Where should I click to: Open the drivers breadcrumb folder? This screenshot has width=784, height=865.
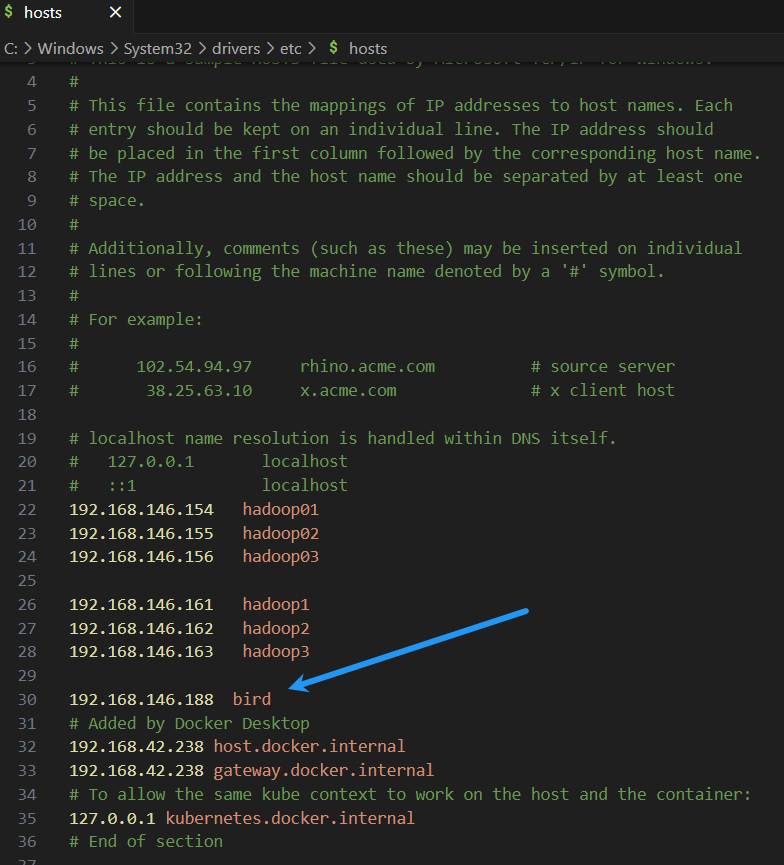pos(236,49)
